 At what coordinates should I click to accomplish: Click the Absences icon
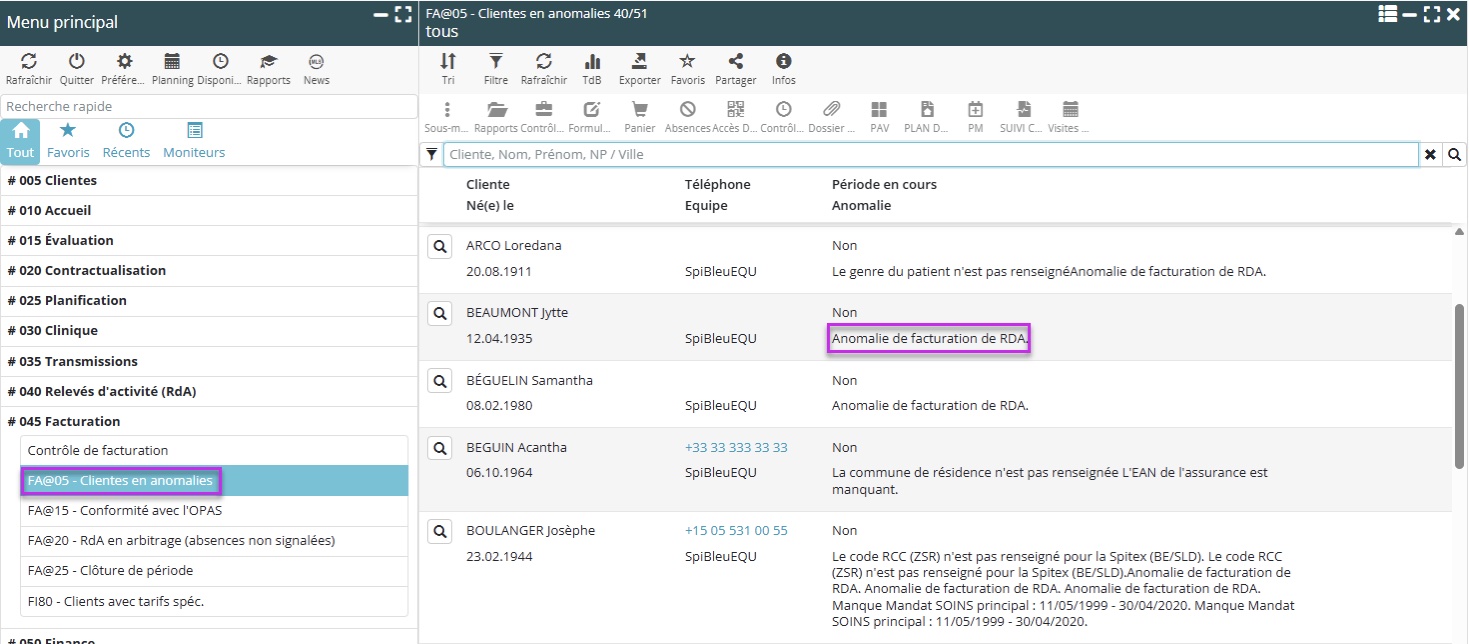687,110
